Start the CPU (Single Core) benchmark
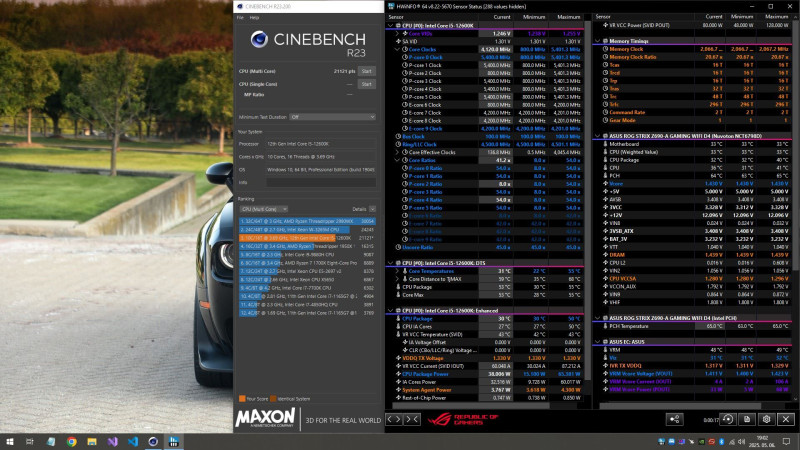Image resolution: width=800 pixels, height=450 pixels. click(366, 84)
